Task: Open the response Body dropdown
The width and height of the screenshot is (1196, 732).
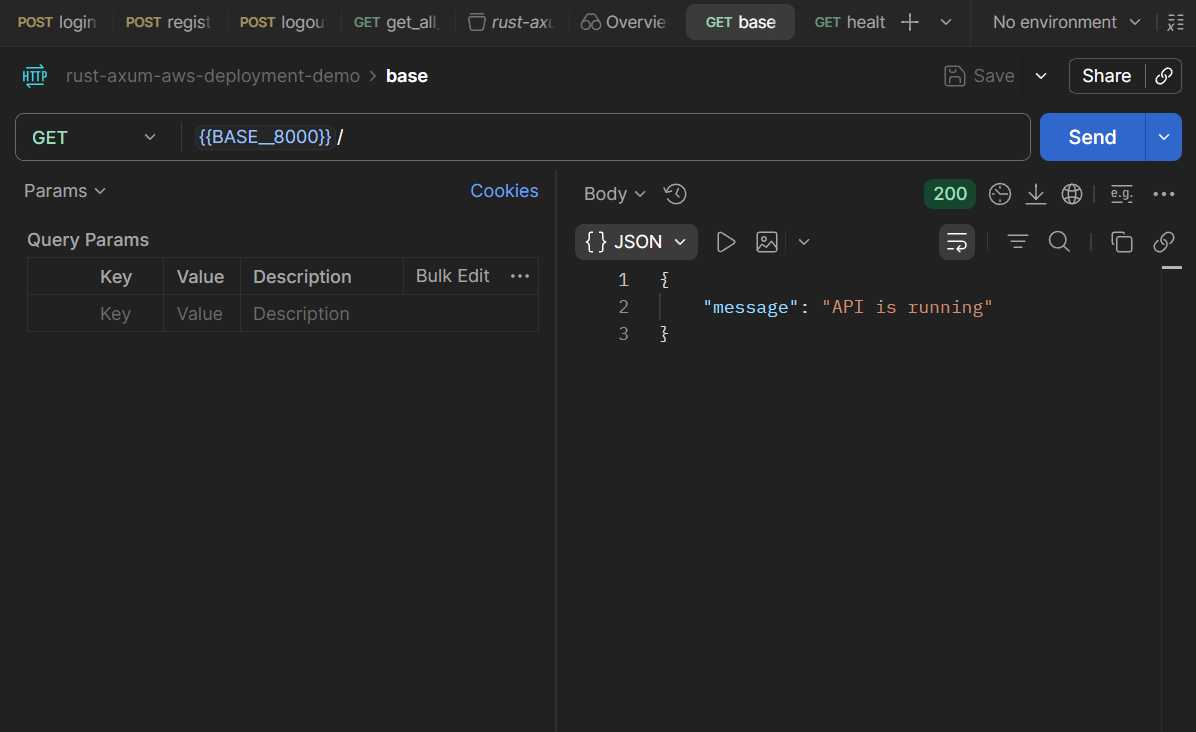Action: pyautogui.click(x=615, y=194)
